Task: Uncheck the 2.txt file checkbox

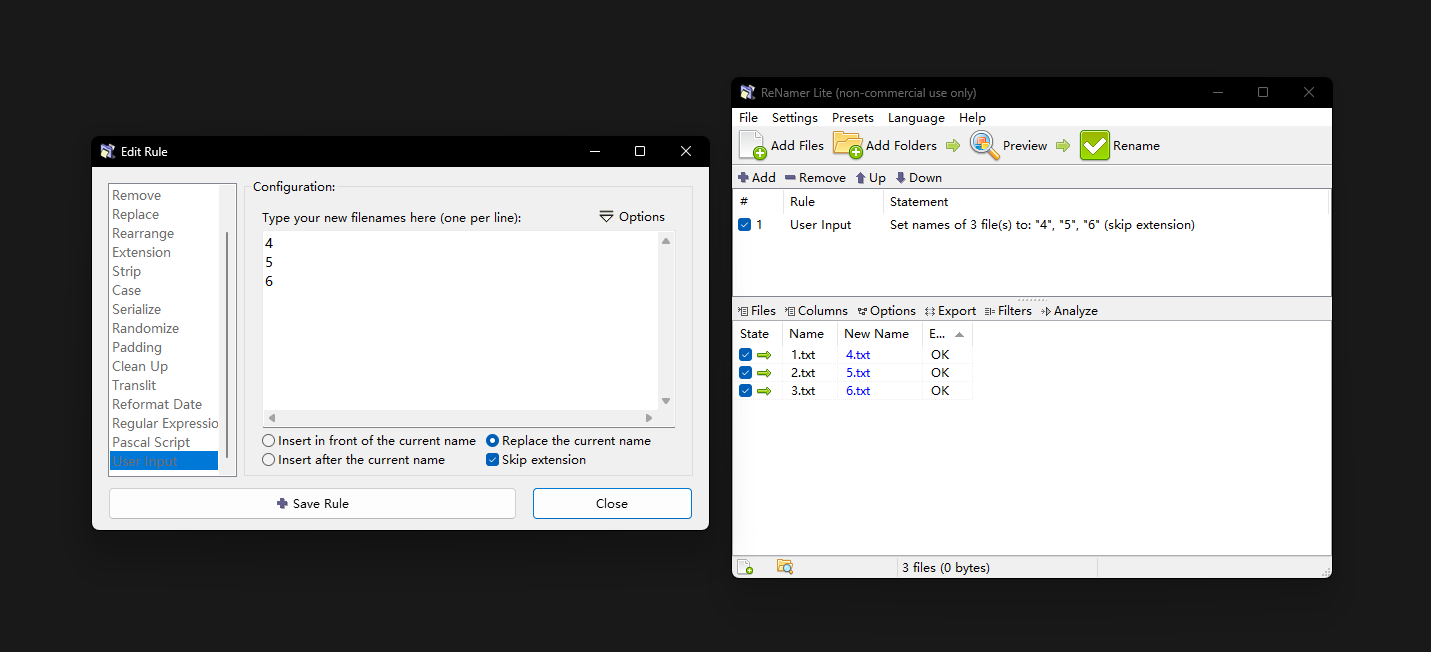Action: (745, 373)
